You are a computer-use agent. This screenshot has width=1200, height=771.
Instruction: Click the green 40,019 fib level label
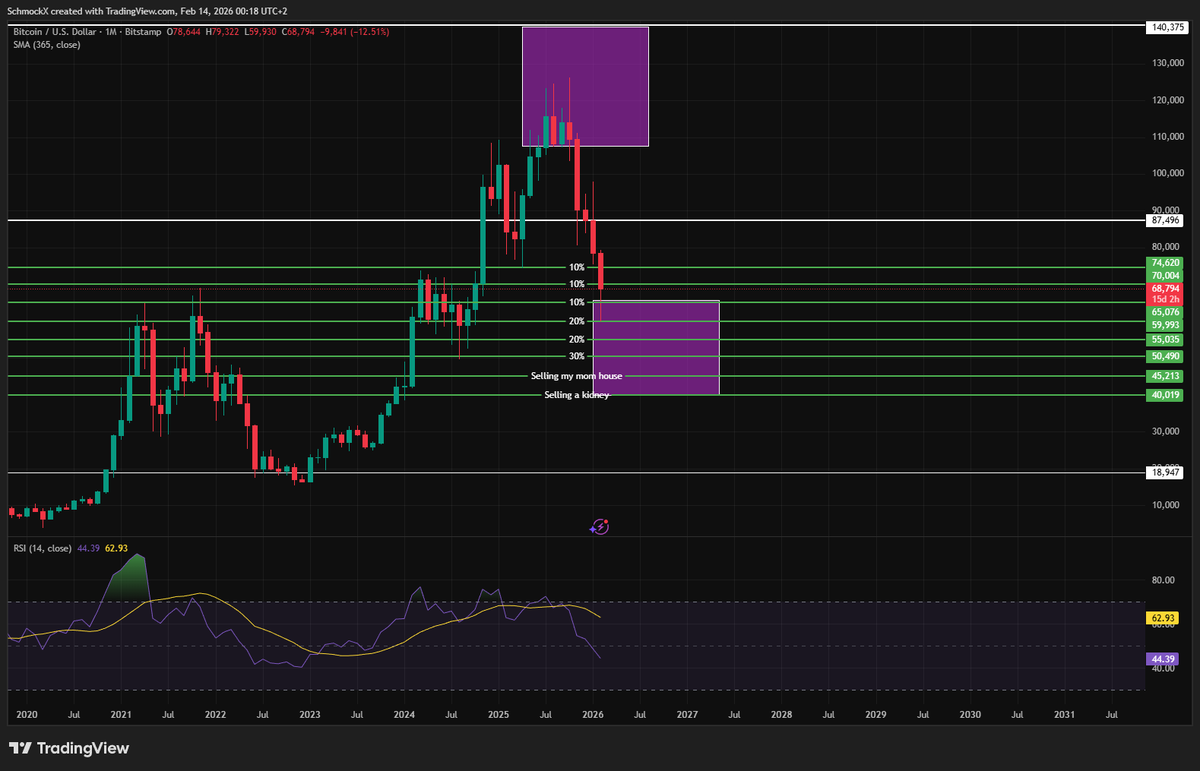1163,395
